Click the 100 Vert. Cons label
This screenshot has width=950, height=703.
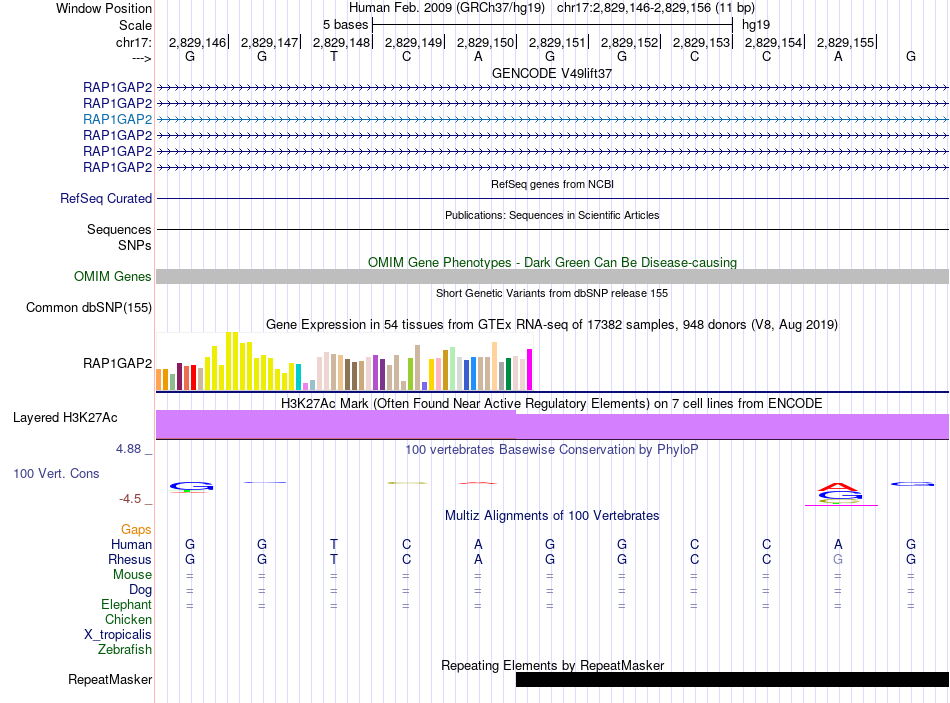(x=56, y=473)
